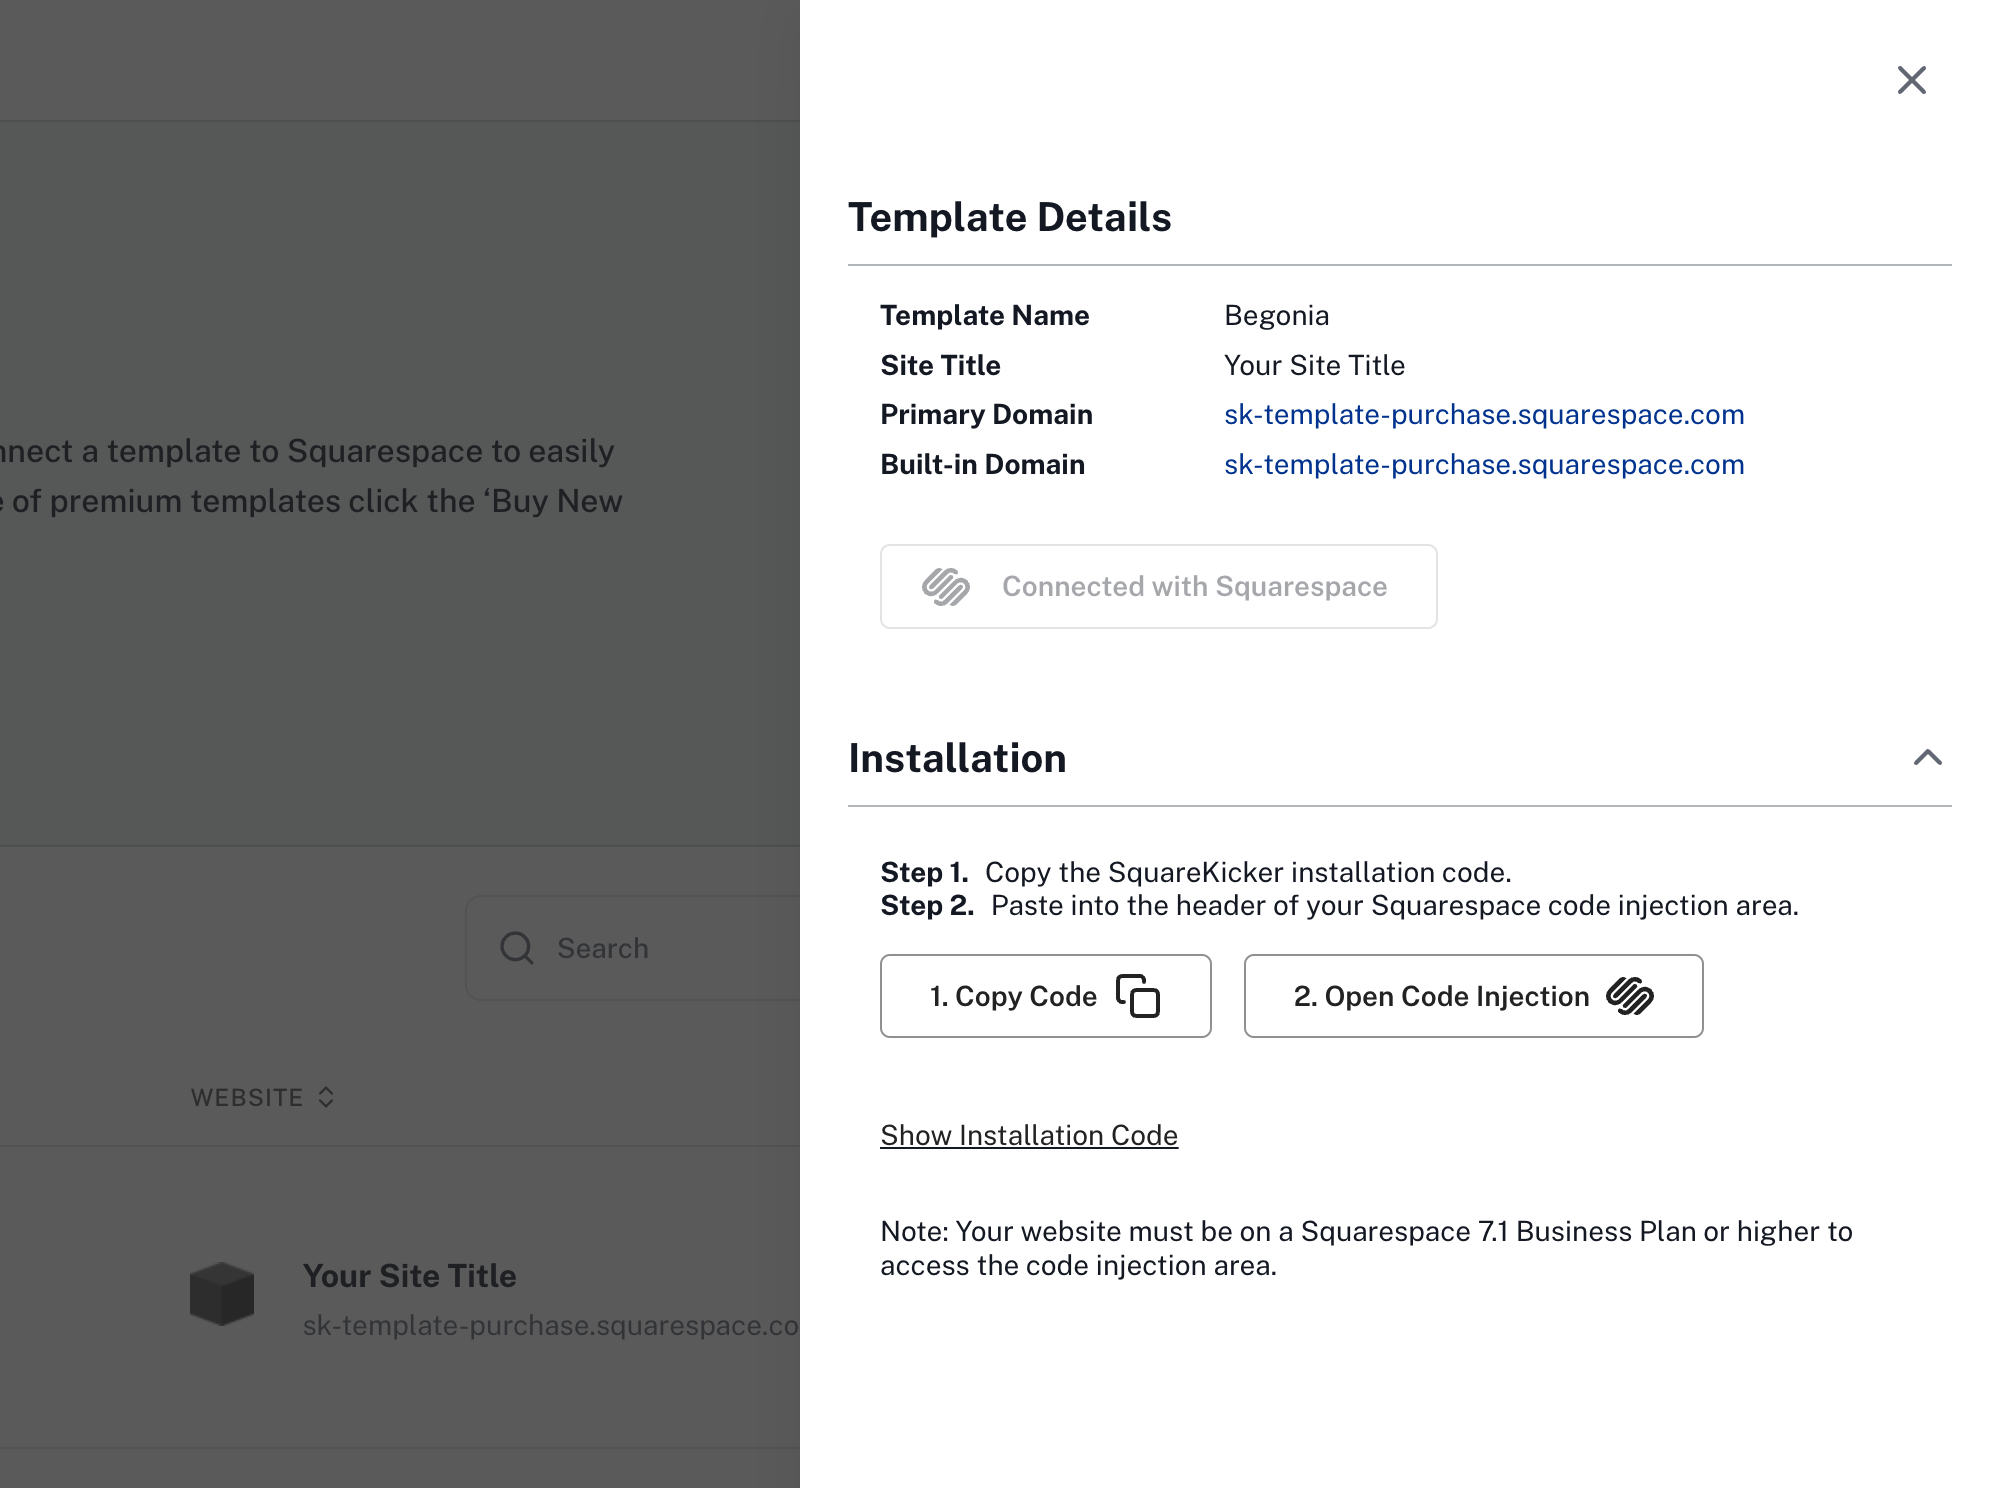The image size is (1992, 1488).
Task: Click the Template Details heading
Action: (x=1009, y=217)
